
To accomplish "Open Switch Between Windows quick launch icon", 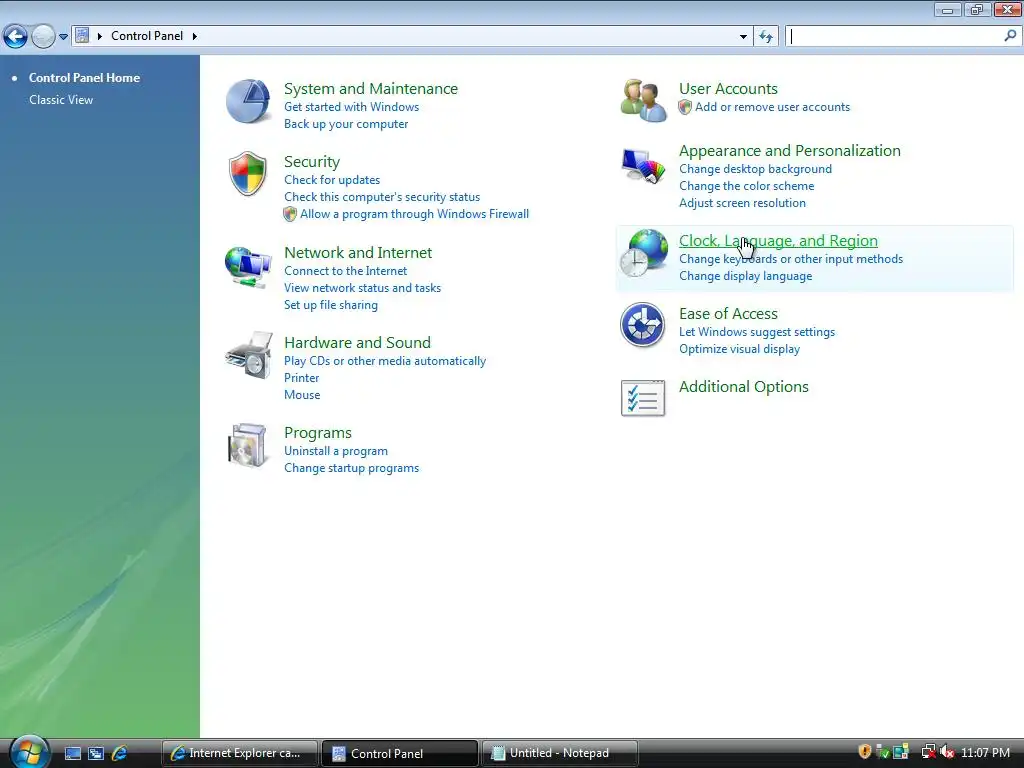I will pos(96,753).
